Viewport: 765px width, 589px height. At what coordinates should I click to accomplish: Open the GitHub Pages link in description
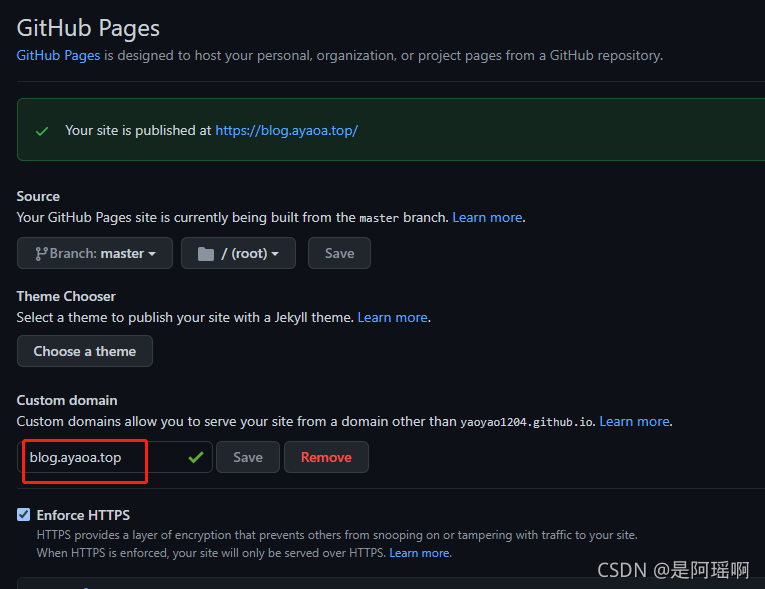(x=58, y=56)
